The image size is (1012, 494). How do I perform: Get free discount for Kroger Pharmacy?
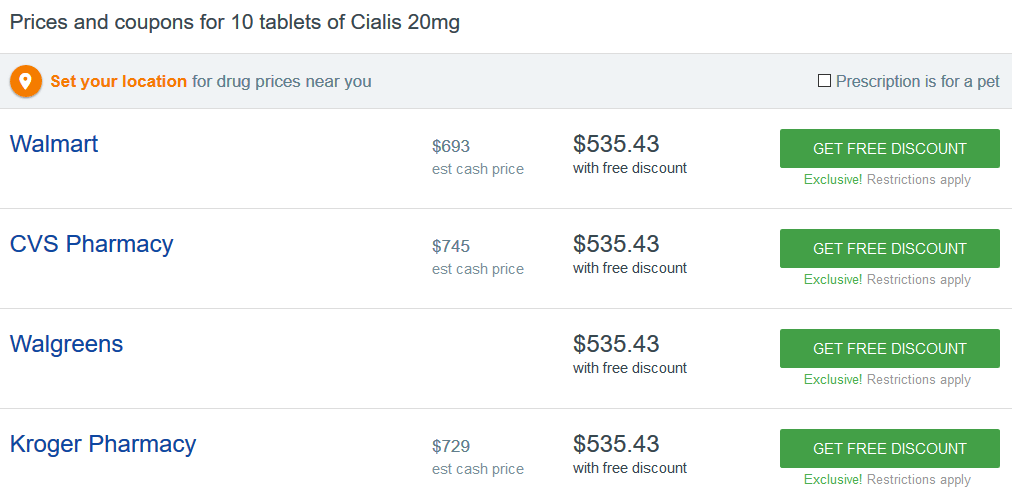[x=889, y=449]
